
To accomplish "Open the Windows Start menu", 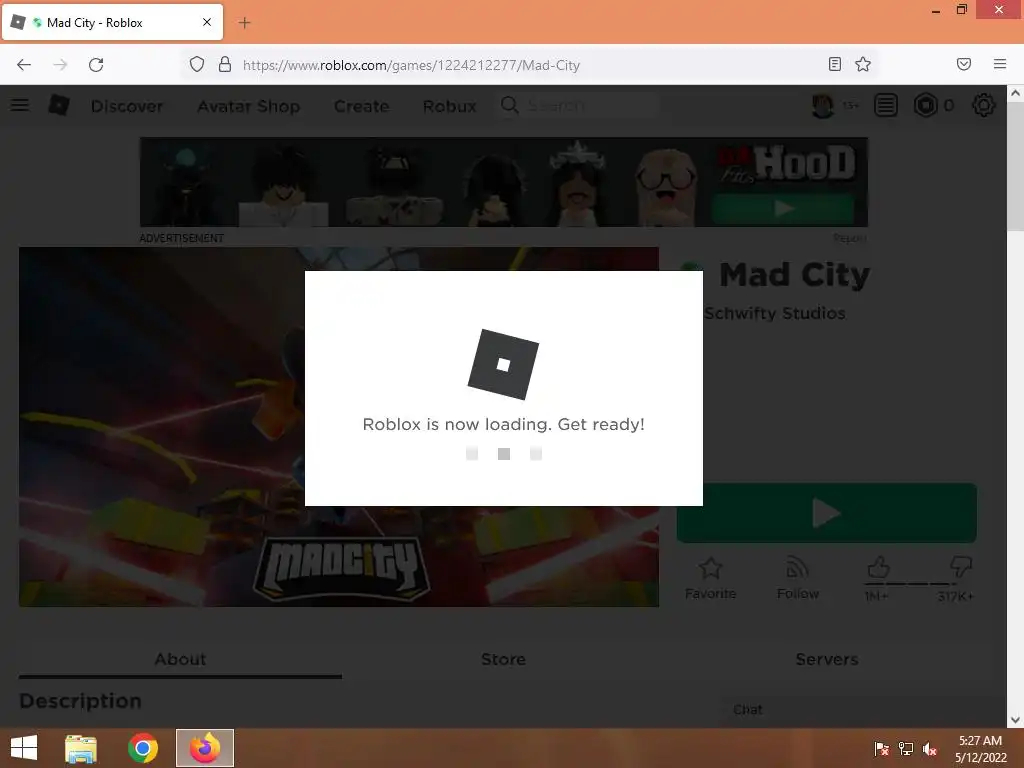I will coord(24,748).
